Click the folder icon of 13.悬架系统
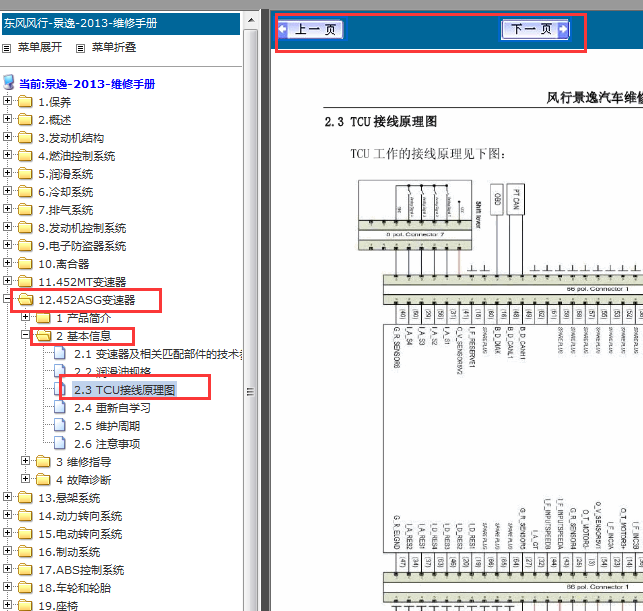Screen dimensions: 643x611 pos(25,497)
